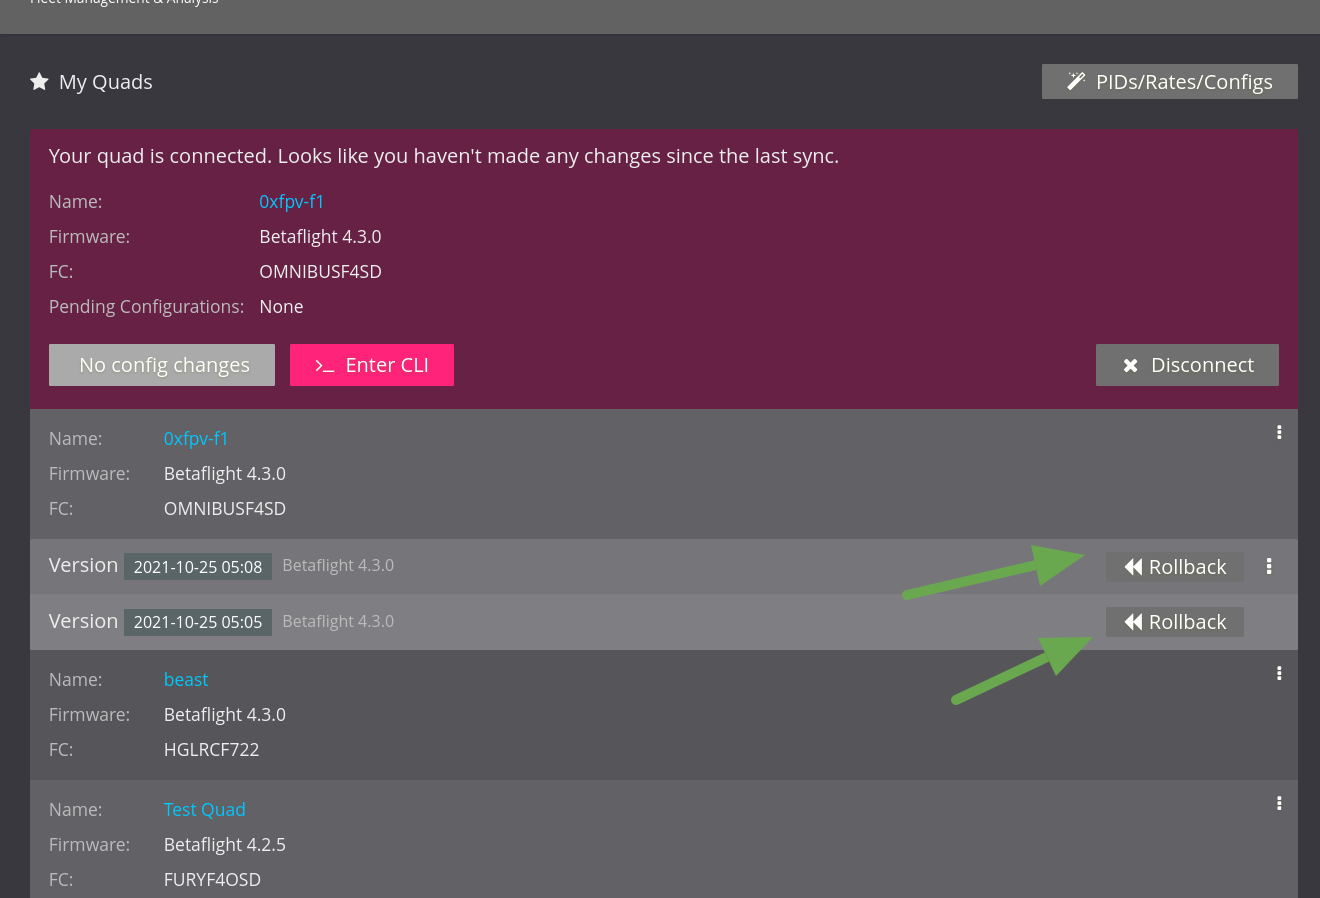This screenshot has width=1320, height=898.
Task: Open the Test Quad link
Action: 204,809
